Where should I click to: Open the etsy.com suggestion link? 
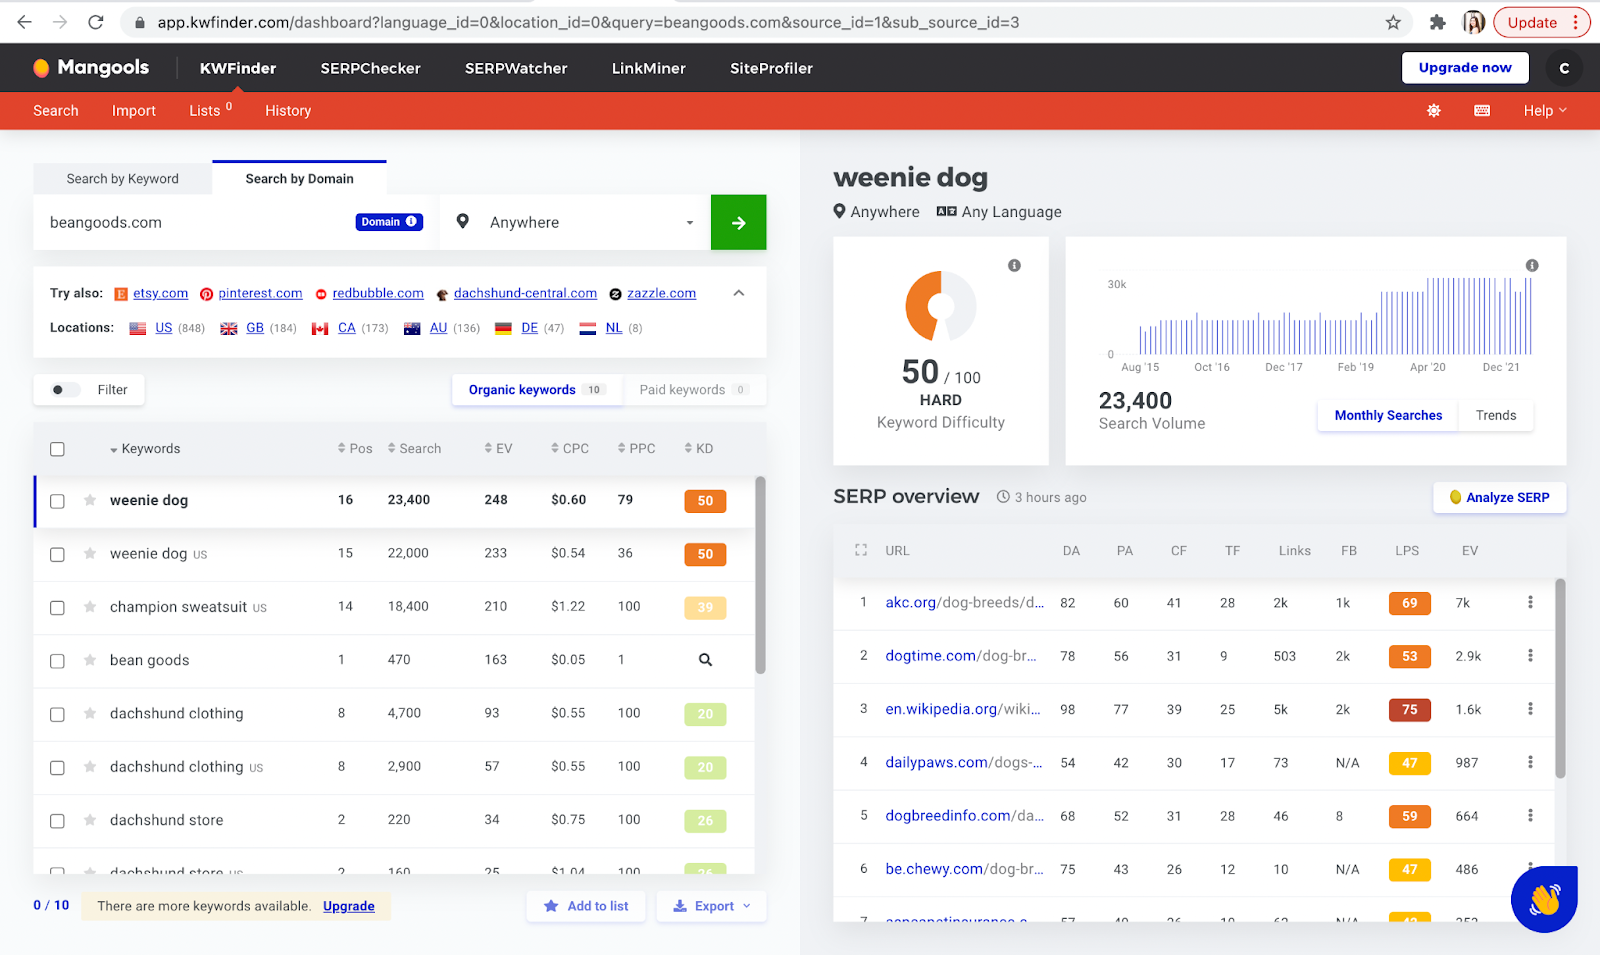tap(160, 293)
